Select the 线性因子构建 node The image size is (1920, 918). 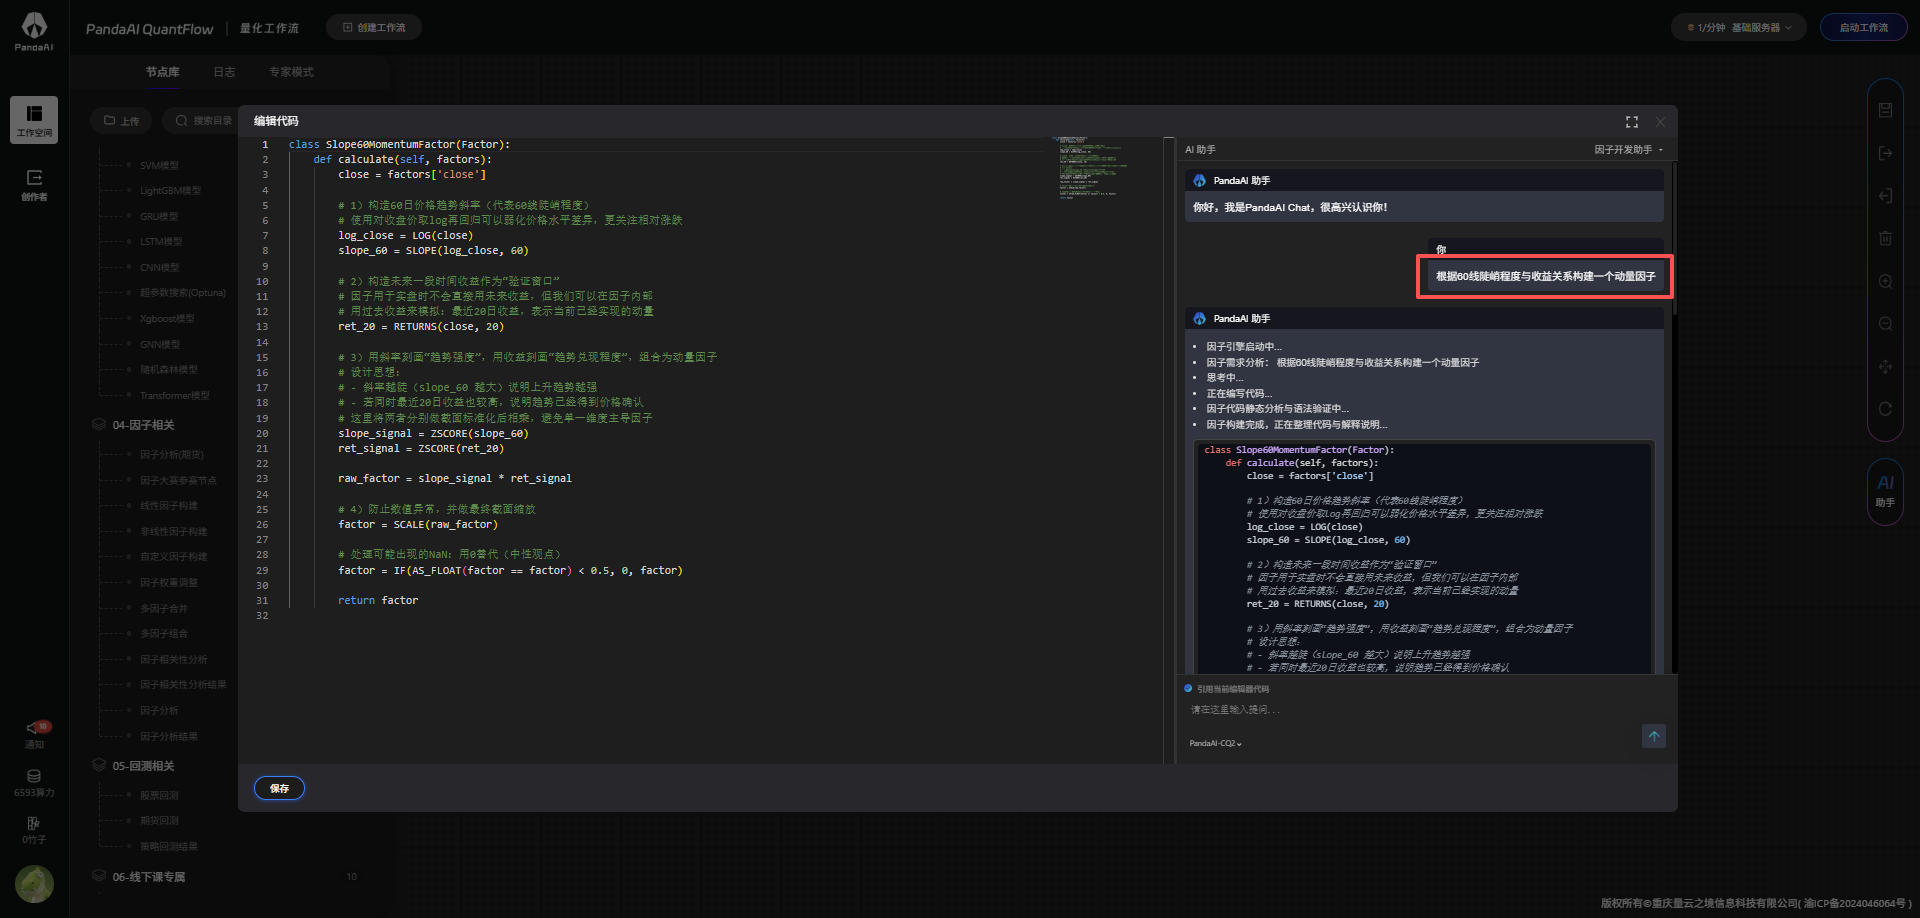pos(169,506)
